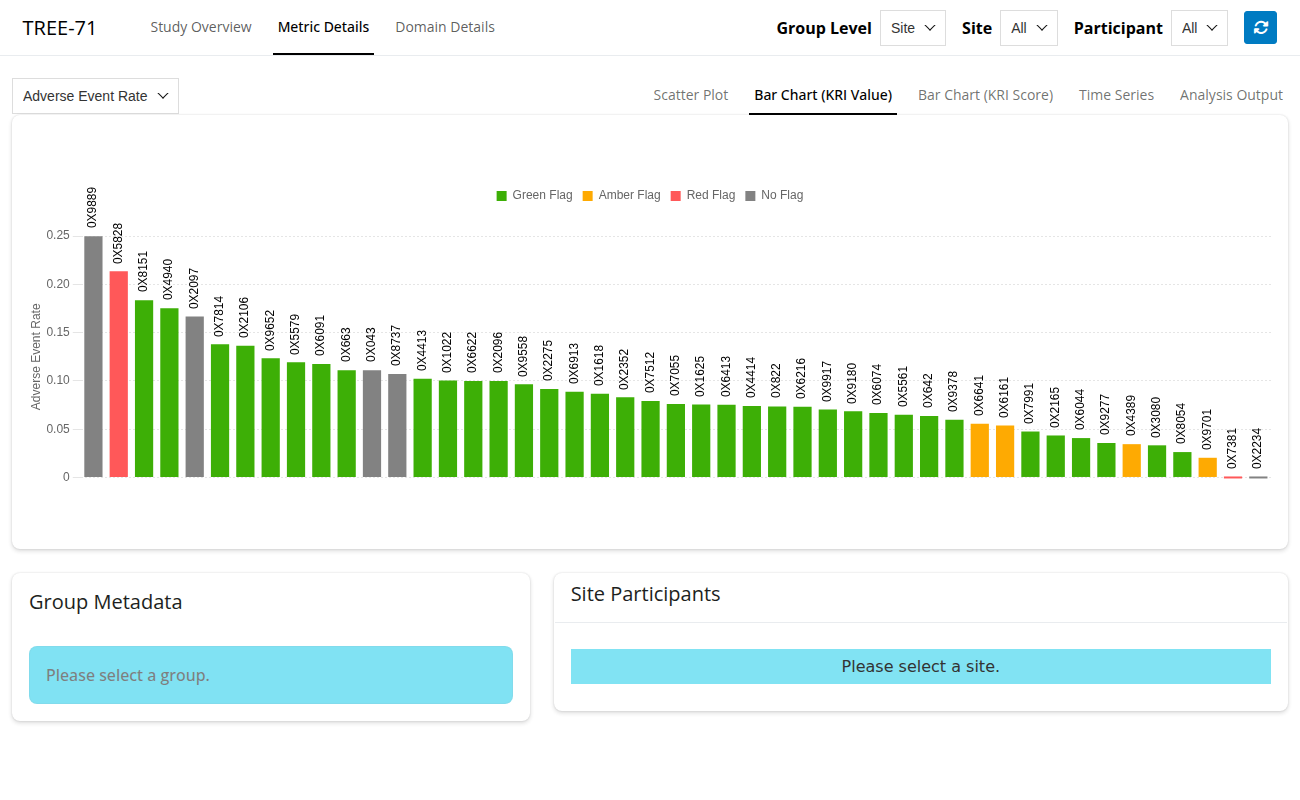The image size is (1300, 800).
Task: Click the TREE-71 study title
Action: [x=60, y=28]
